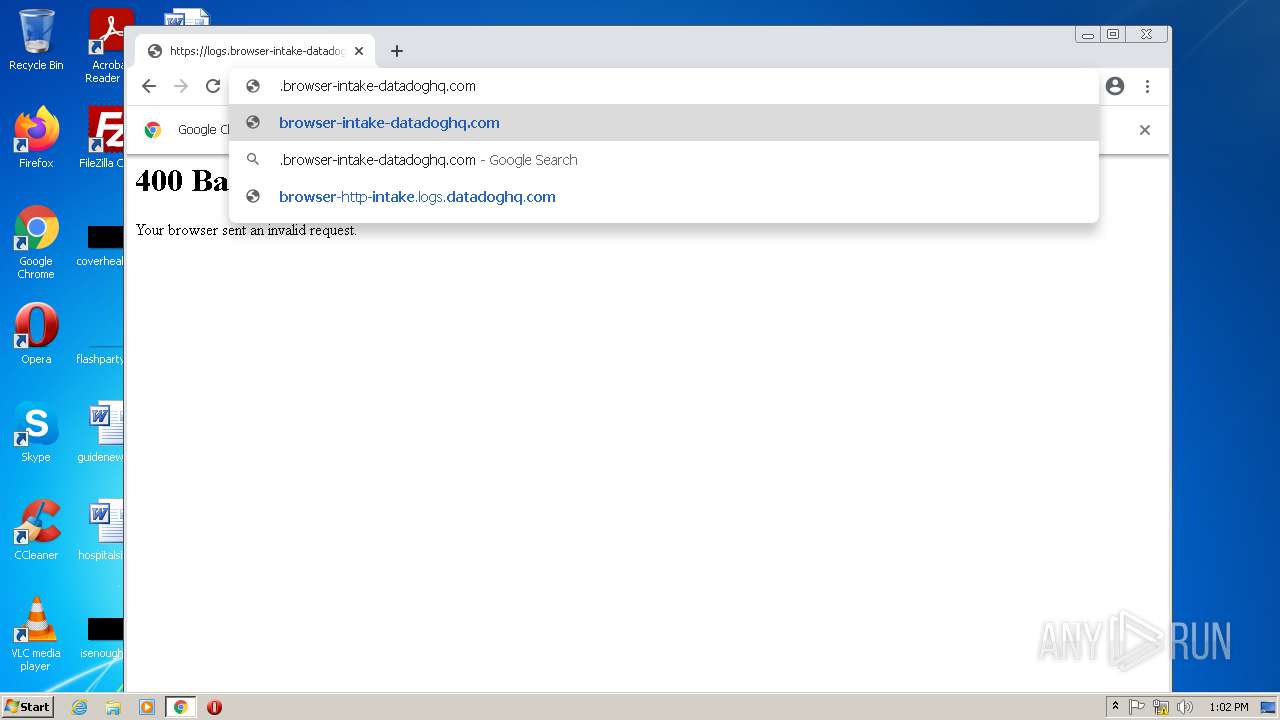Image resolution: width=1280 pixels, height=720 pixels.
Task: Launch the Google Chrome desktop shortcut
Action: pyautogui.click(x=36, y=243)
